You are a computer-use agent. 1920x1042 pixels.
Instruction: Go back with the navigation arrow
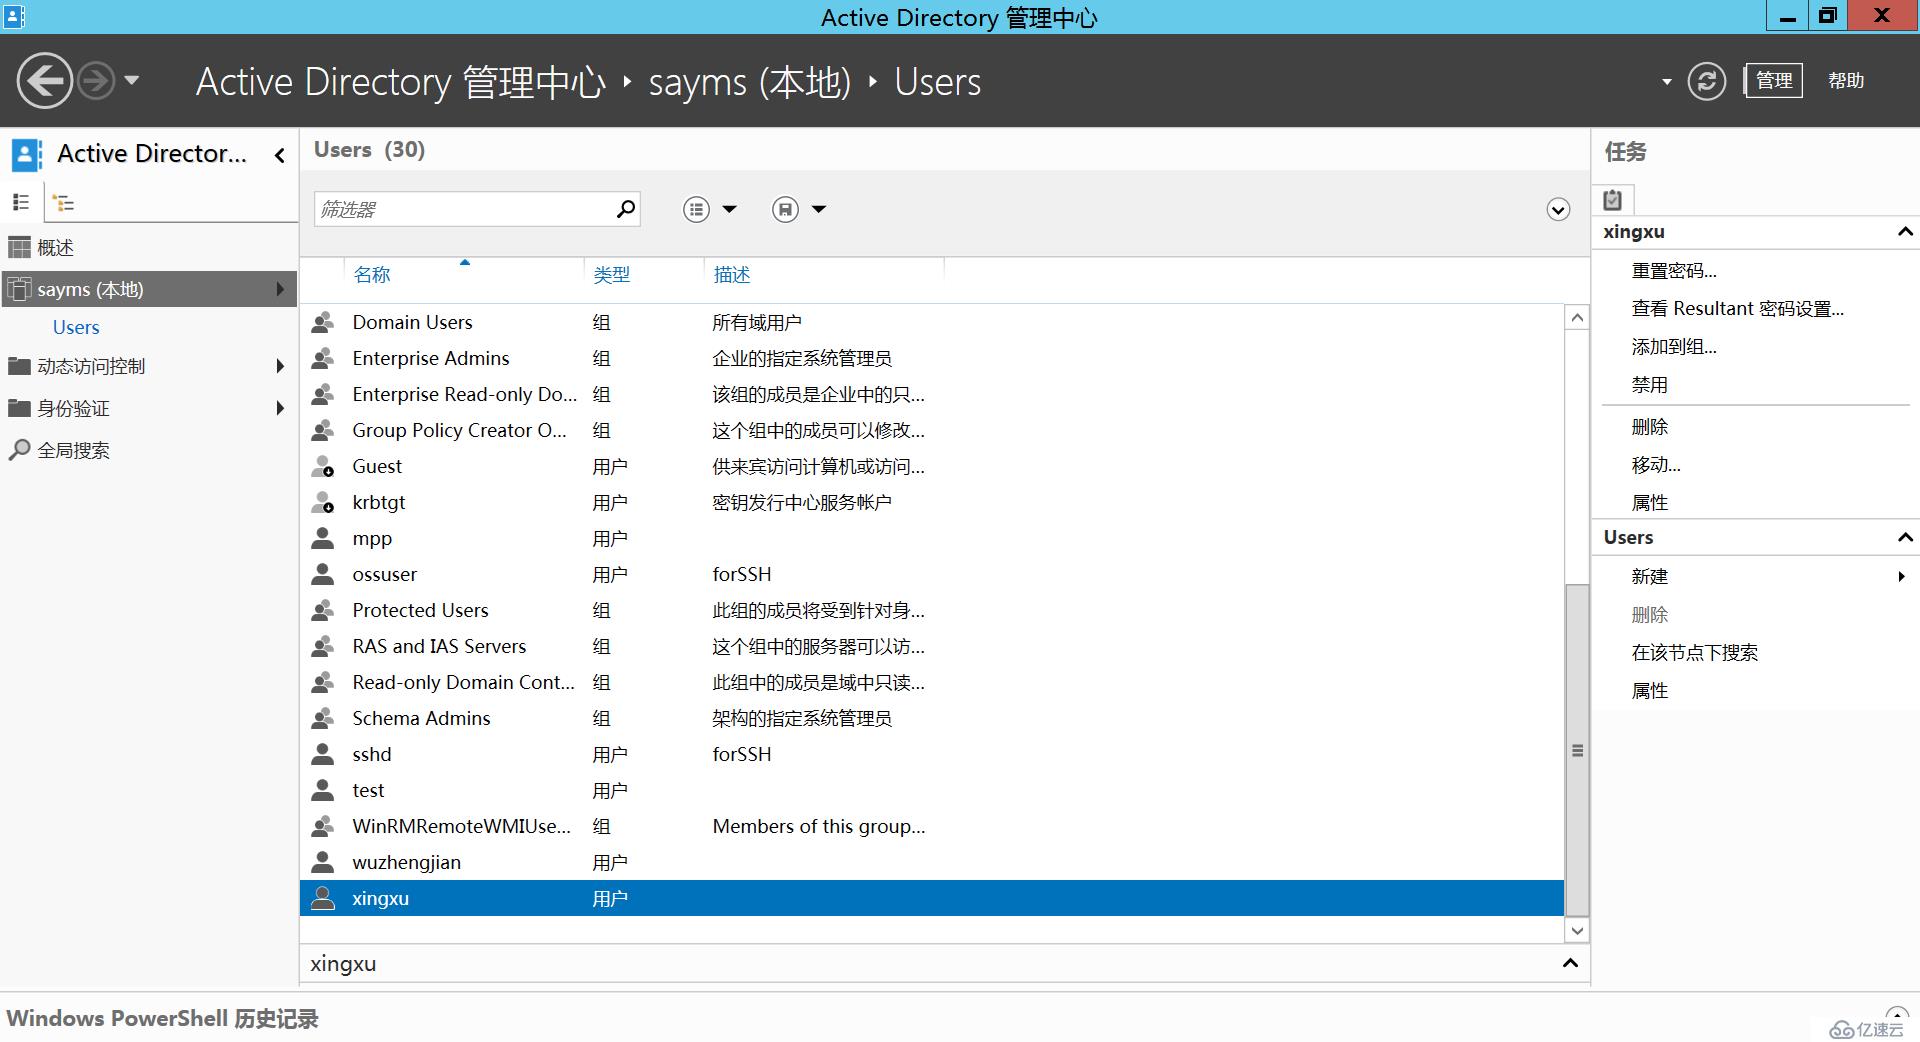pos(44,80)
